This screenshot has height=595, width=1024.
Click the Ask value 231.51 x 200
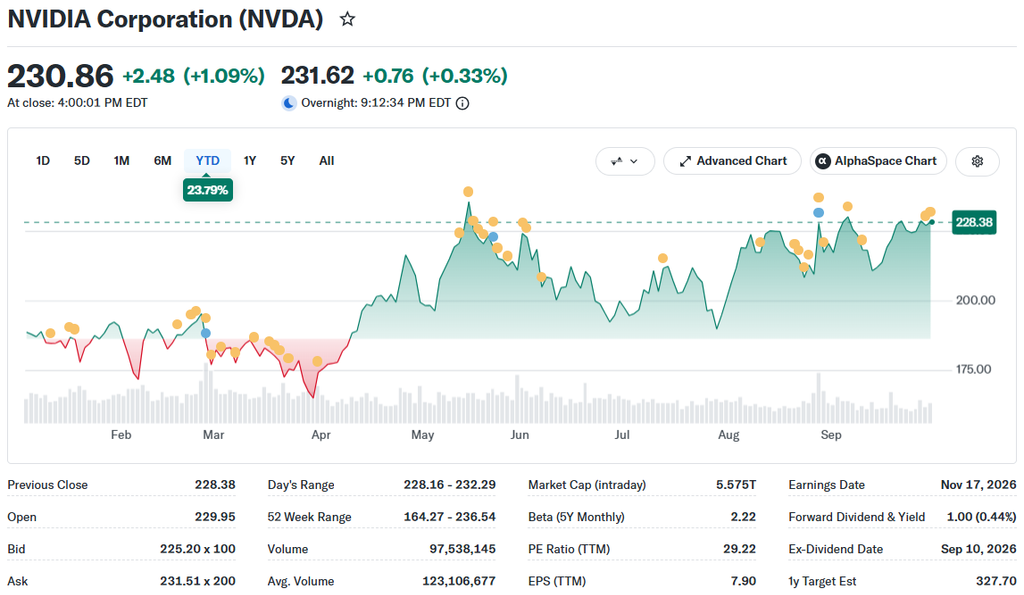point(198,581)
